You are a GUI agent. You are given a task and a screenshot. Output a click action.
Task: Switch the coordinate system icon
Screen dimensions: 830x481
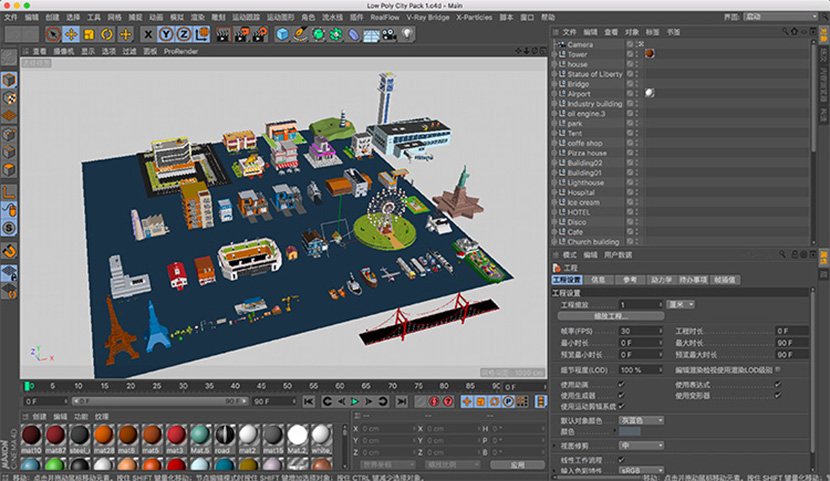202,34
